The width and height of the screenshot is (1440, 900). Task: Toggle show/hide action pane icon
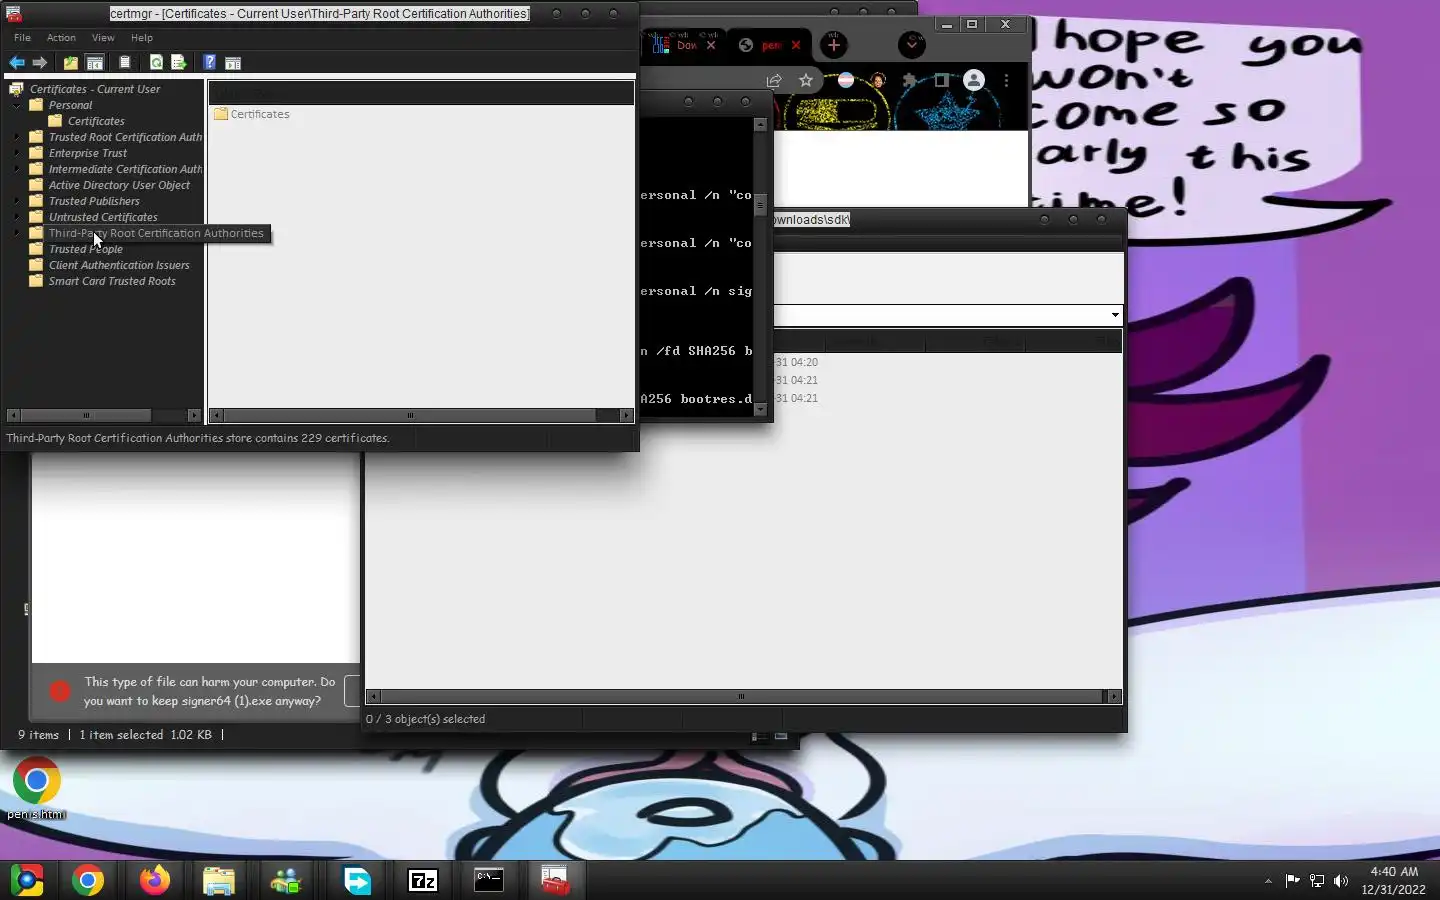(233, 62)
